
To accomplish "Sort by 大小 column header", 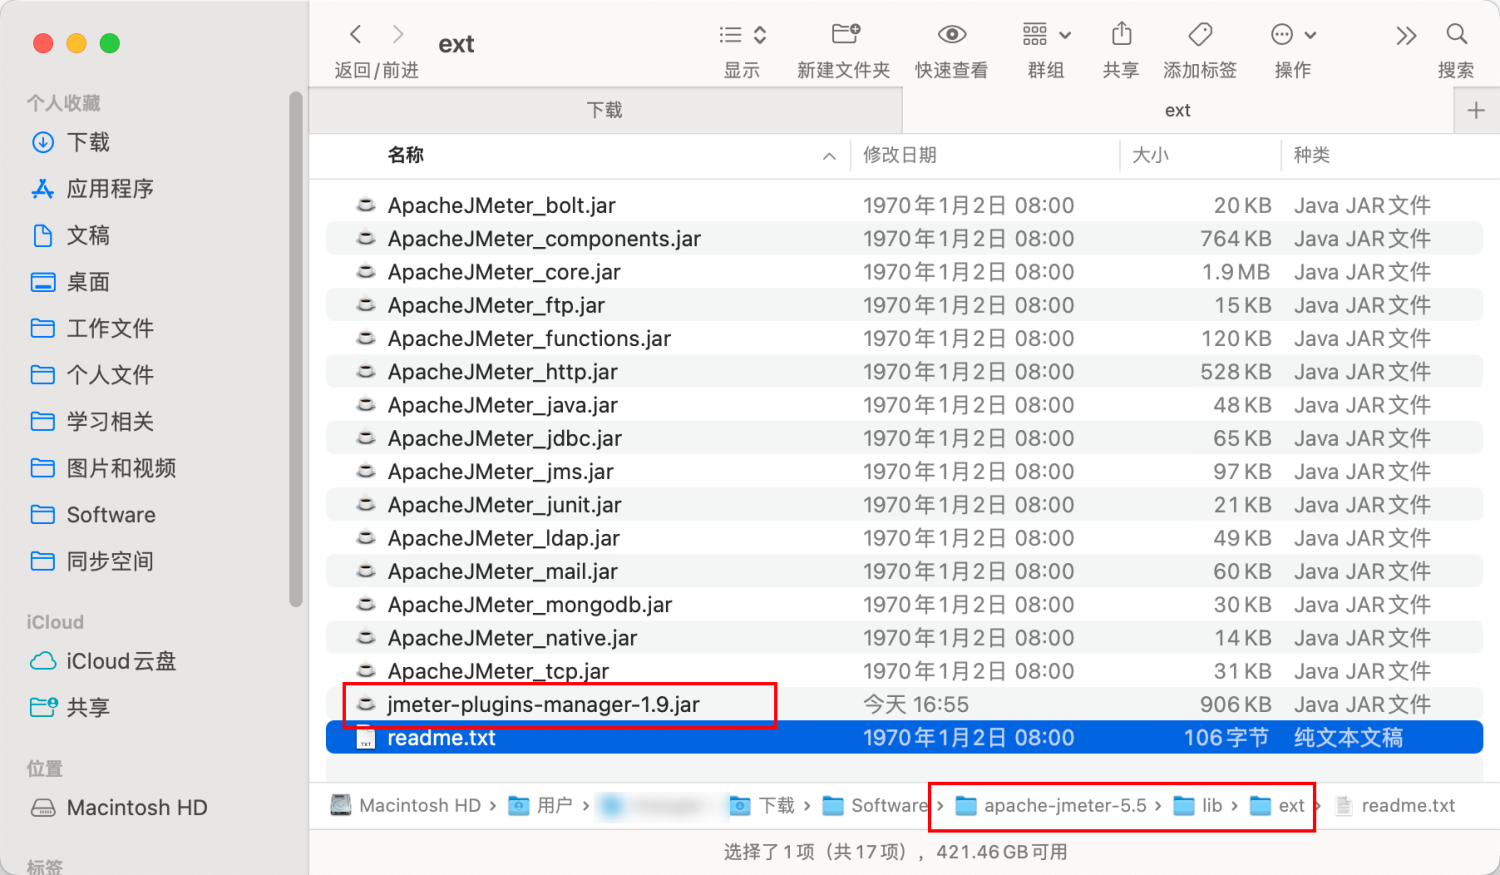I will point(1150,155).
